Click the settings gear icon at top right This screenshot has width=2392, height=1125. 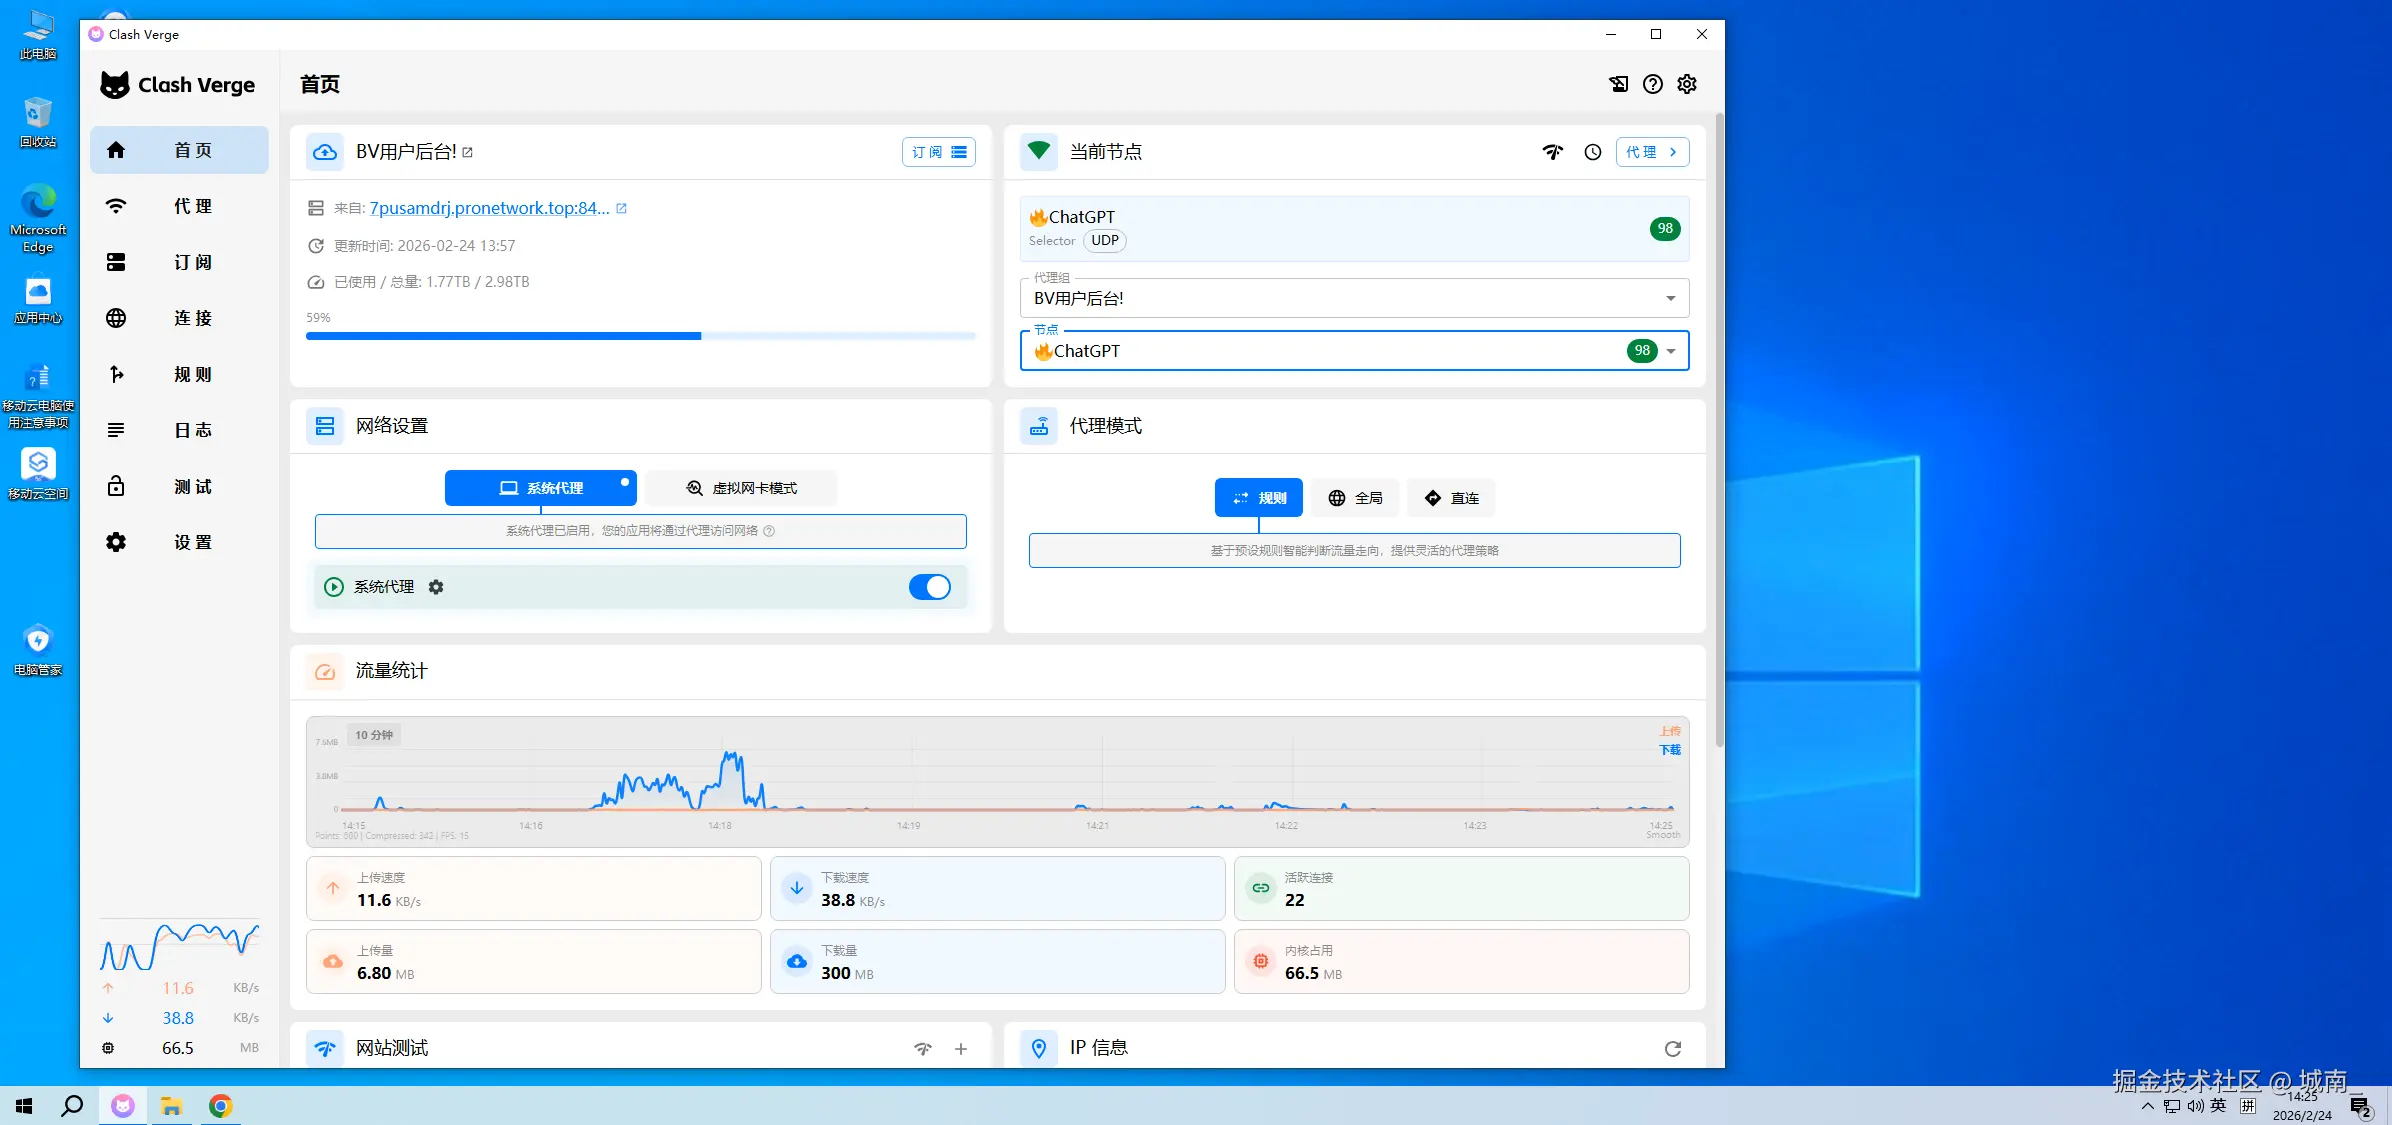point(1687,84)
